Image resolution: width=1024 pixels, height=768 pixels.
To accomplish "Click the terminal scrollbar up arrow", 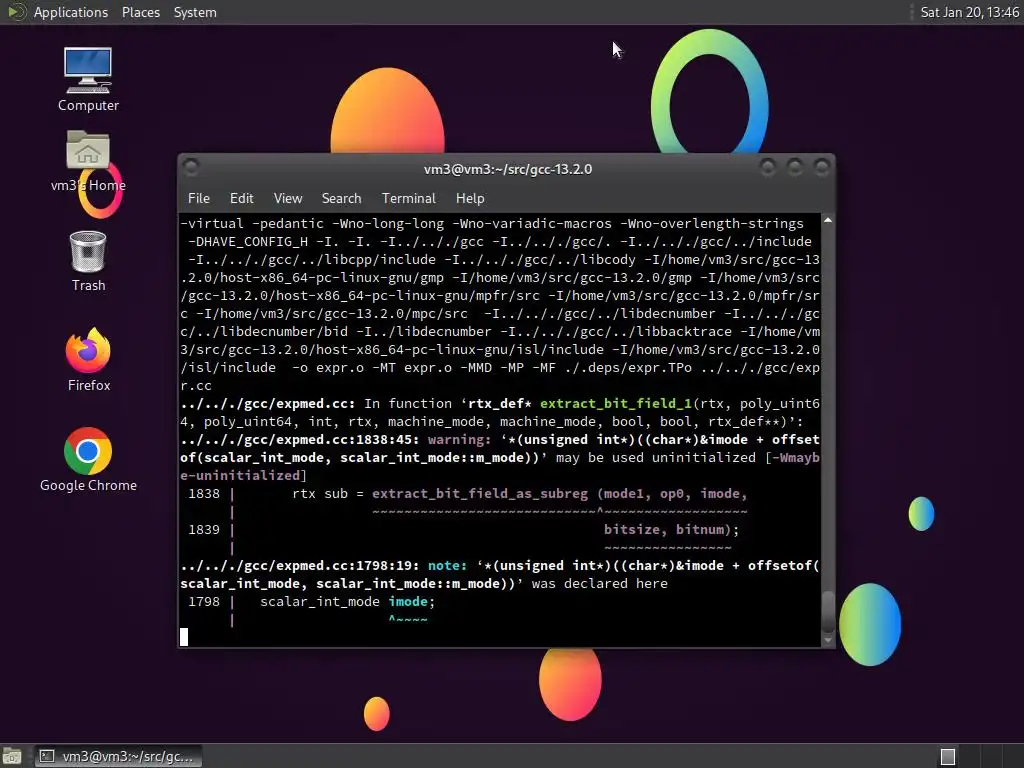I will (x=827, y=221).
